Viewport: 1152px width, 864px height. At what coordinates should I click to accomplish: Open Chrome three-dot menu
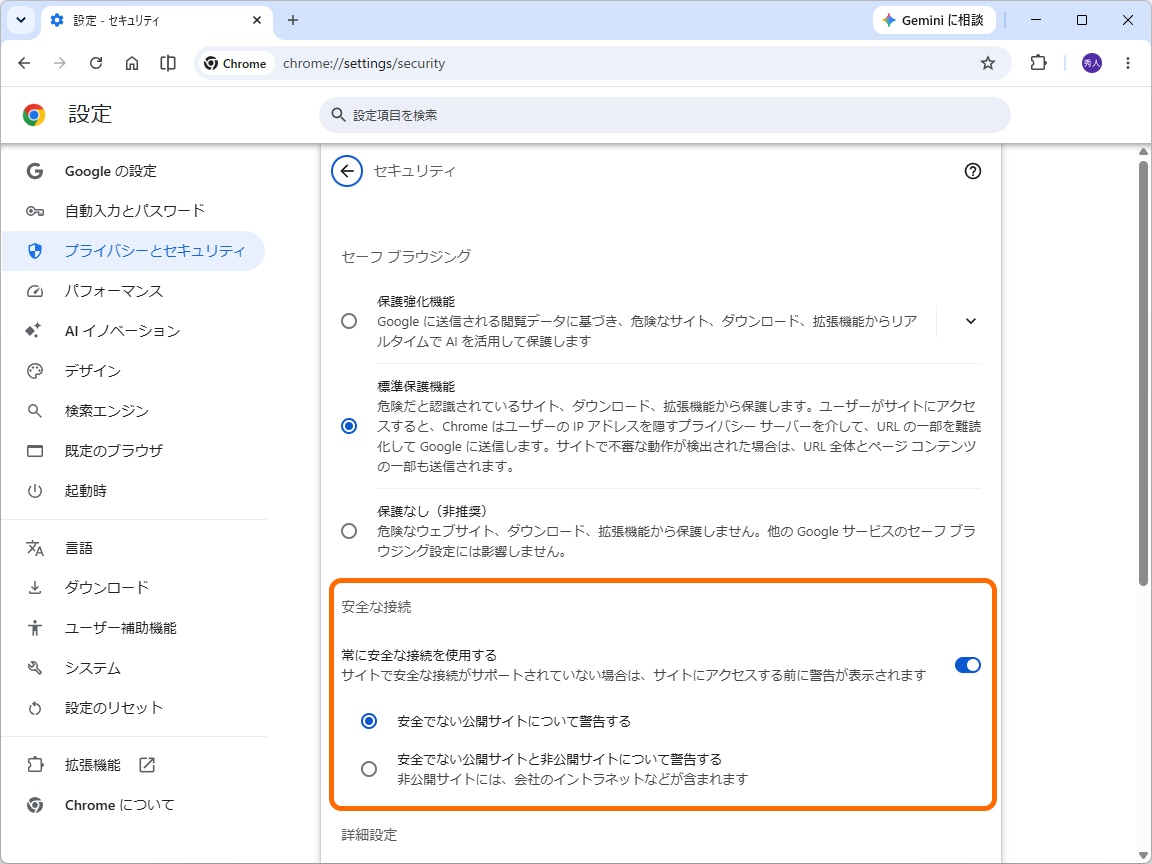tap(1128, 63)
